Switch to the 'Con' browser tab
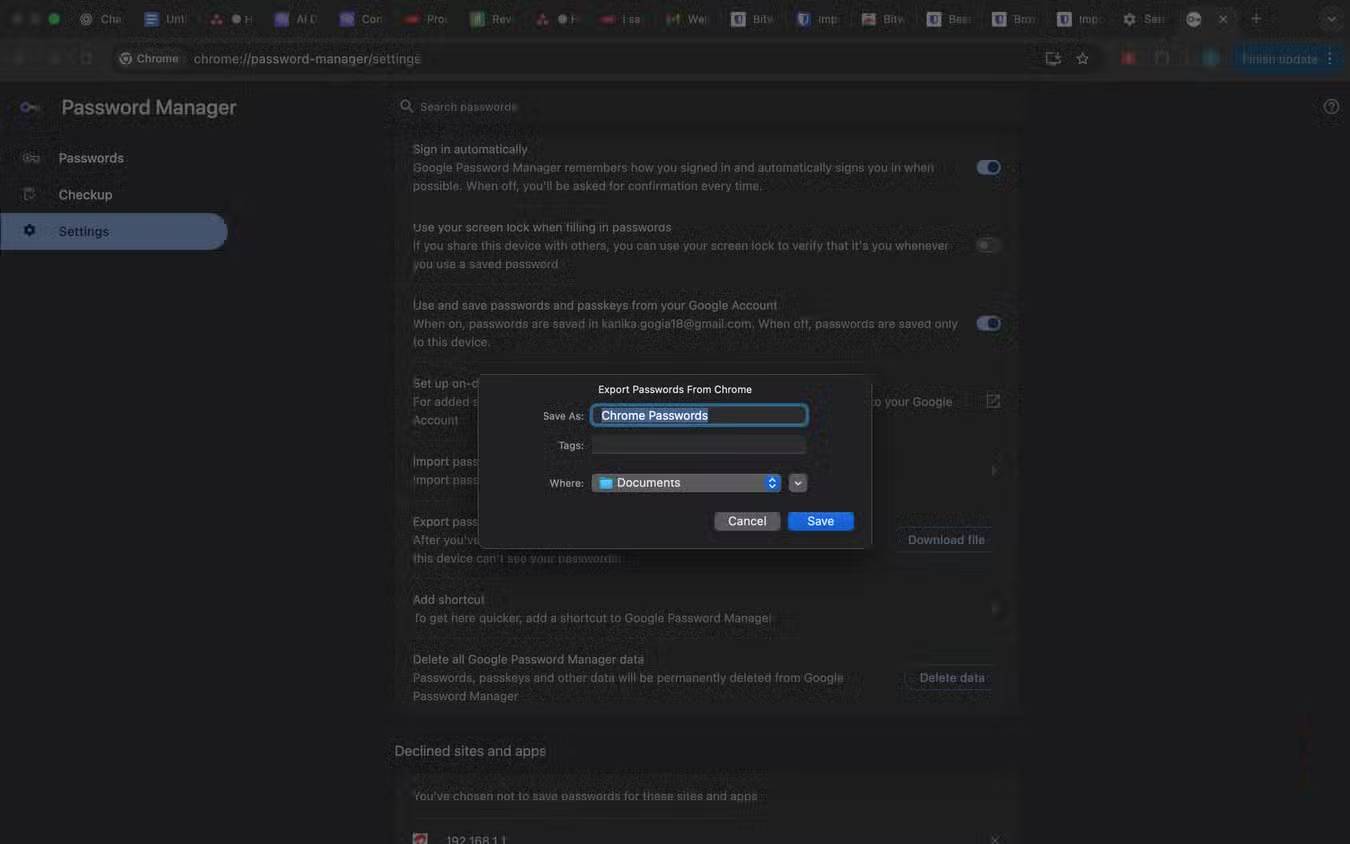 pyautogui.click(x=362, y=19)
